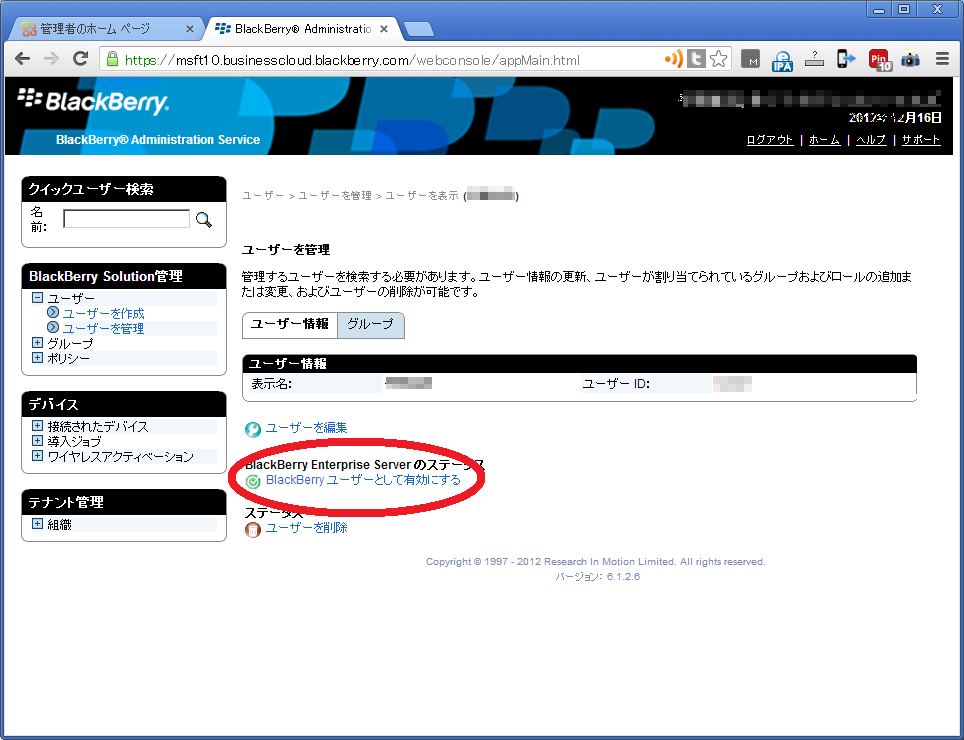The height and width of the screenshot is (740, 964).
Task: Click the question mark extension icon
Action: coord(814,59)
